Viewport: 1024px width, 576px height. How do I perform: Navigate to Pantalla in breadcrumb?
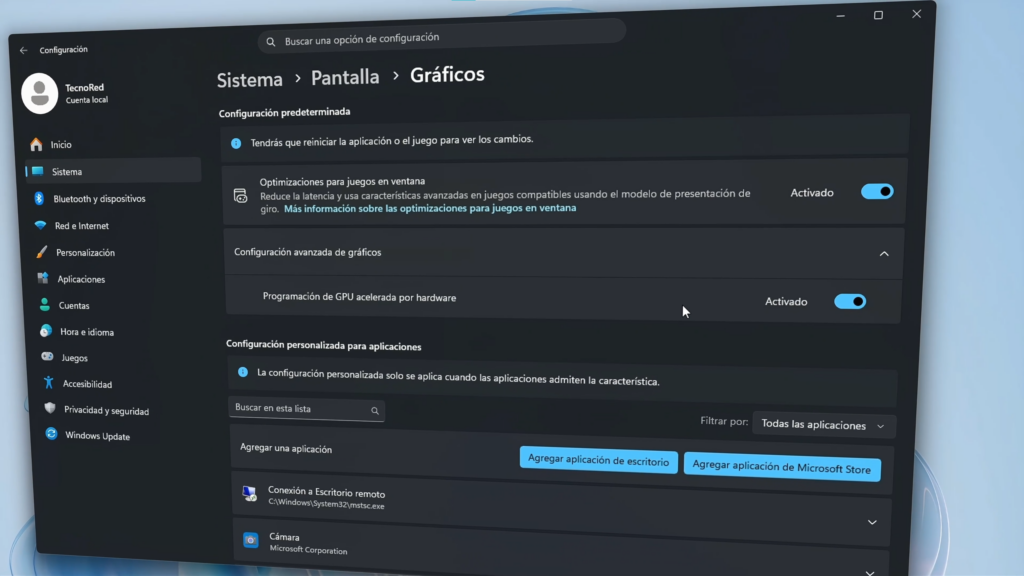[345, 77]
